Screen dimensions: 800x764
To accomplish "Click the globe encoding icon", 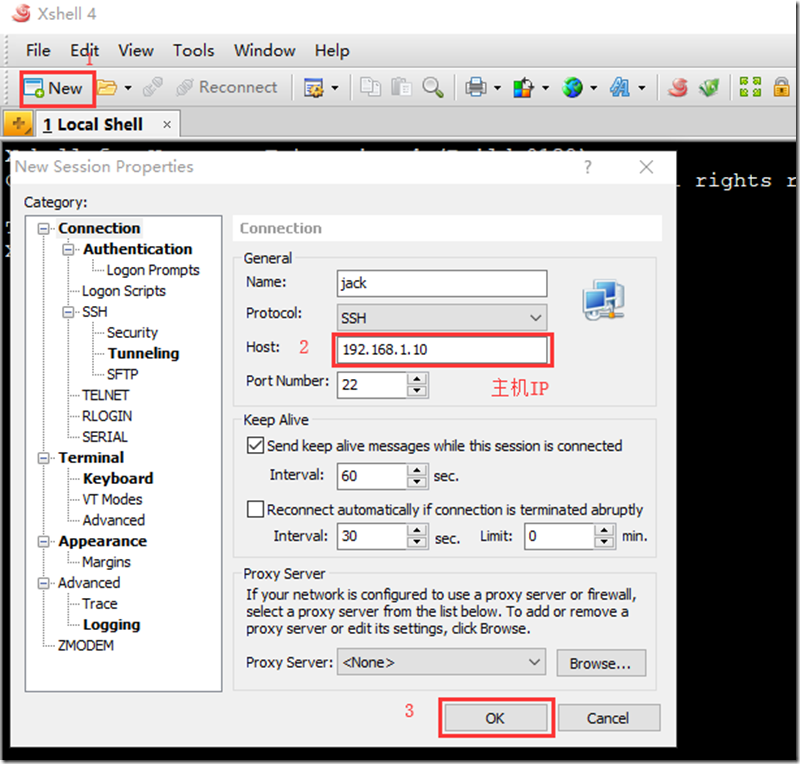I will pyautogui.click(x=572, y=87).
